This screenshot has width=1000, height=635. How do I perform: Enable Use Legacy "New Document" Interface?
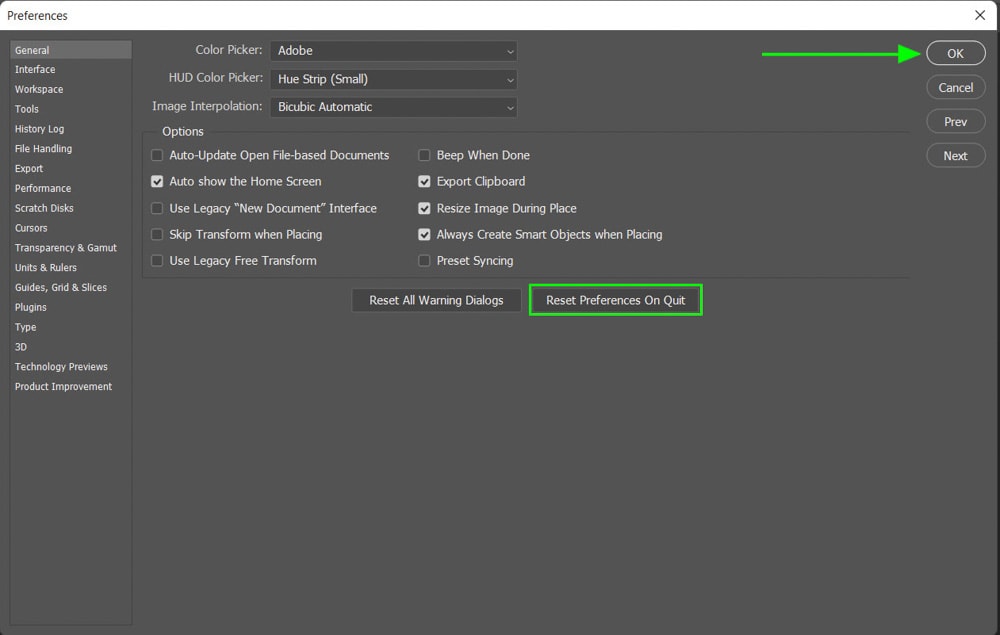coord(157,208)
